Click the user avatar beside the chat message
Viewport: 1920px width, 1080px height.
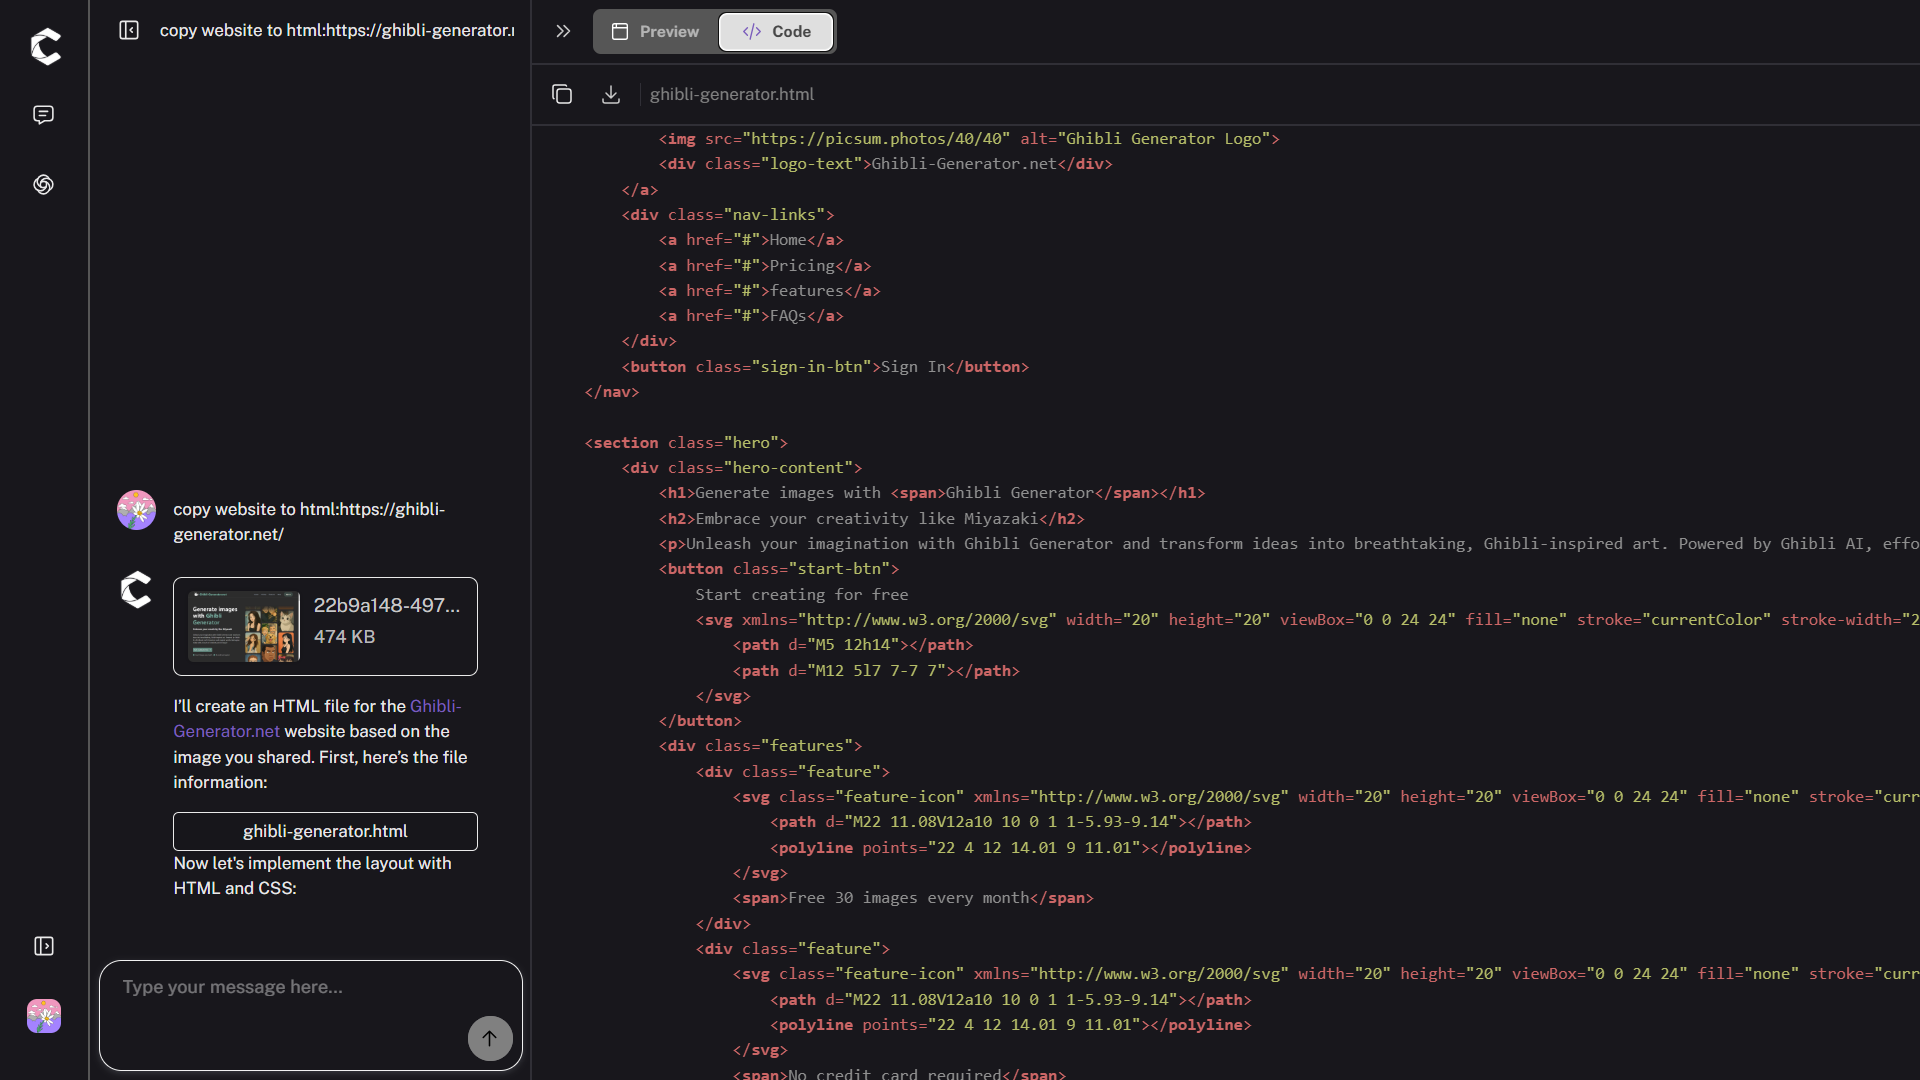click(136, 510)
